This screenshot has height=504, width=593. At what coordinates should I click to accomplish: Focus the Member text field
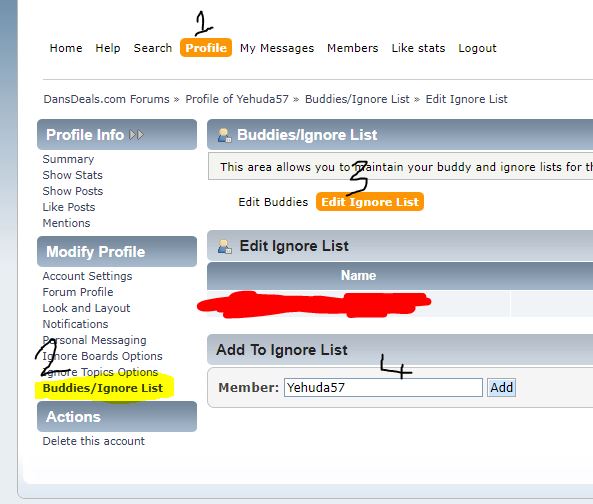click(383, 388)
